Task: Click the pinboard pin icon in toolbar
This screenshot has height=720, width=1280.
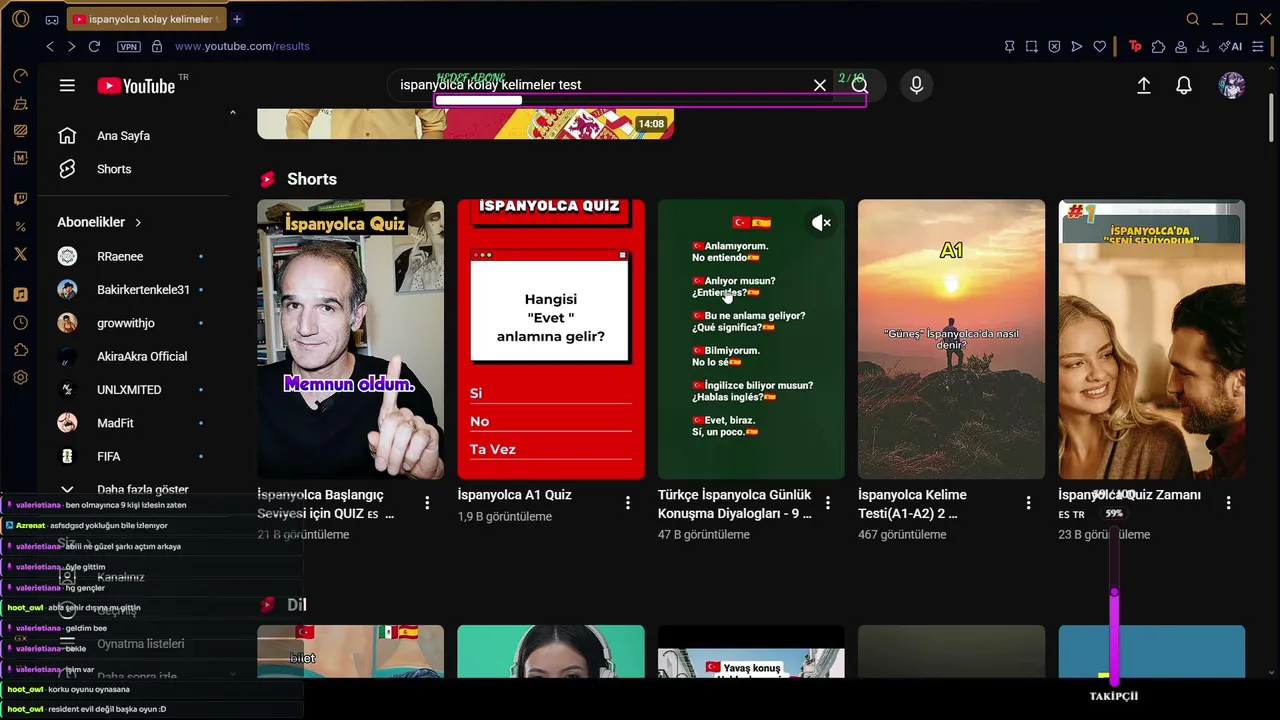Action: tap(1010, 46)
